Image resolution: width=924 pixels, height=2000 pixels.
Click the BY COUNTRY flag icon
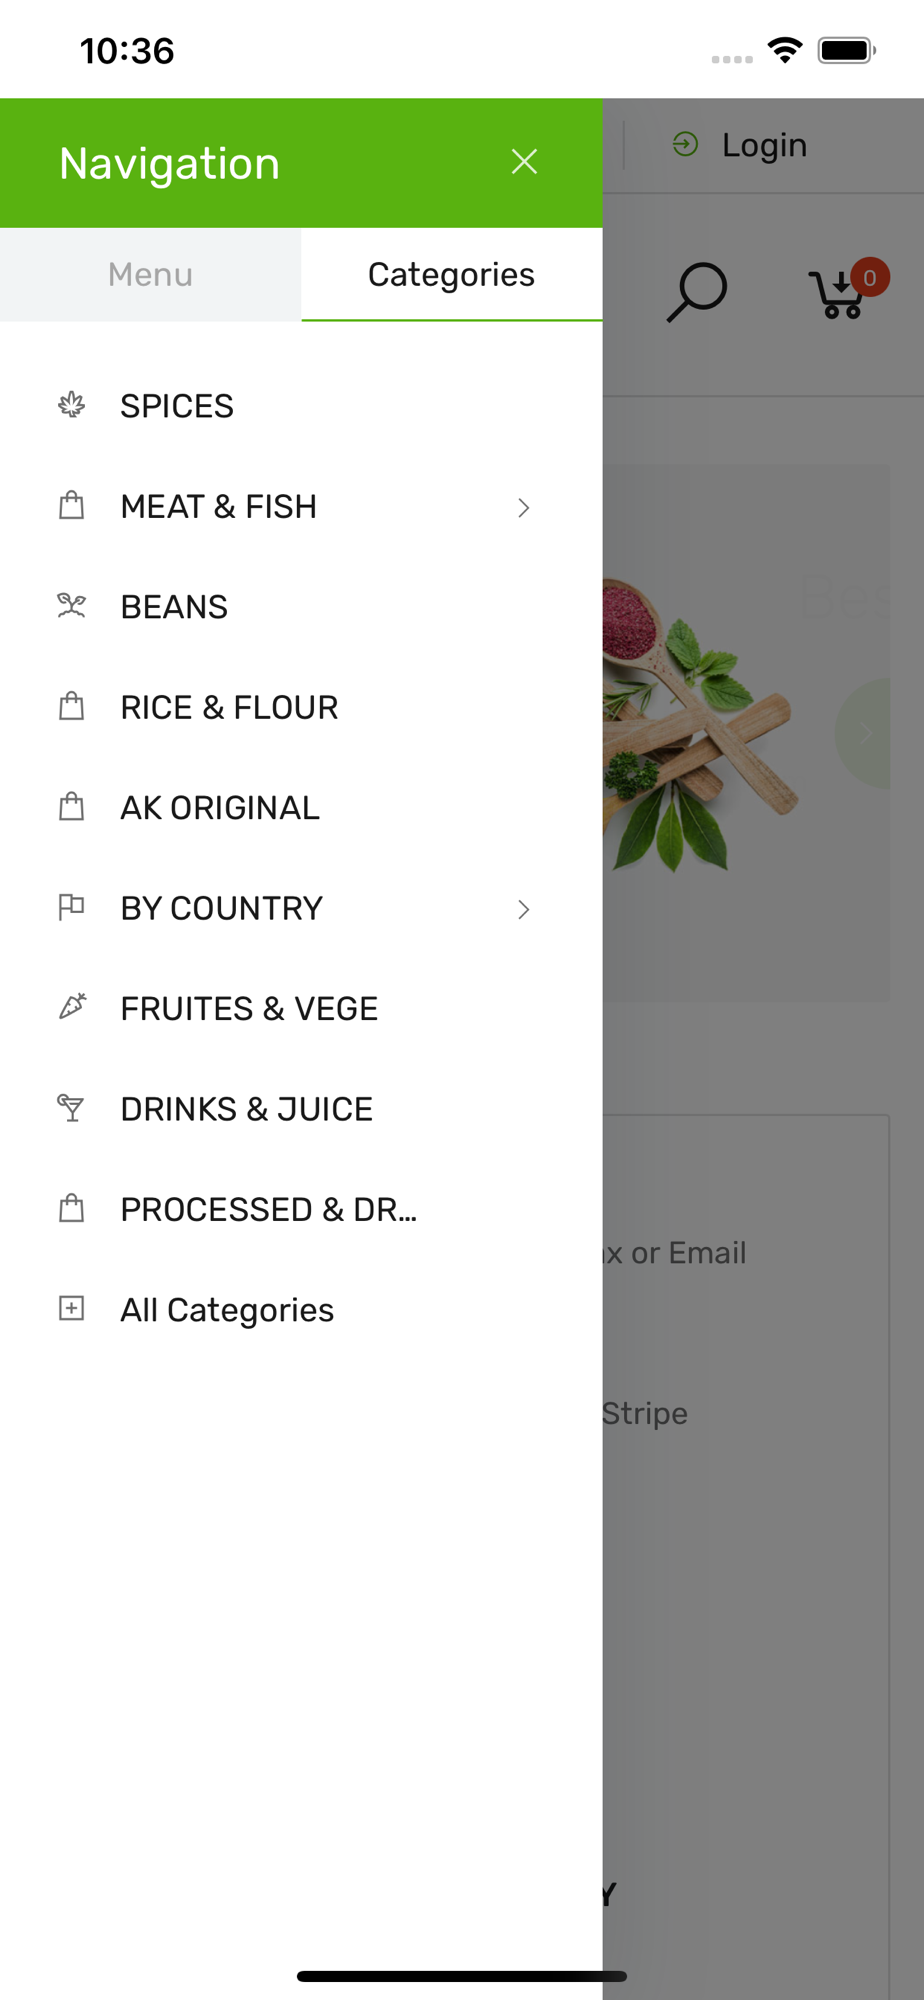(71, 907)
